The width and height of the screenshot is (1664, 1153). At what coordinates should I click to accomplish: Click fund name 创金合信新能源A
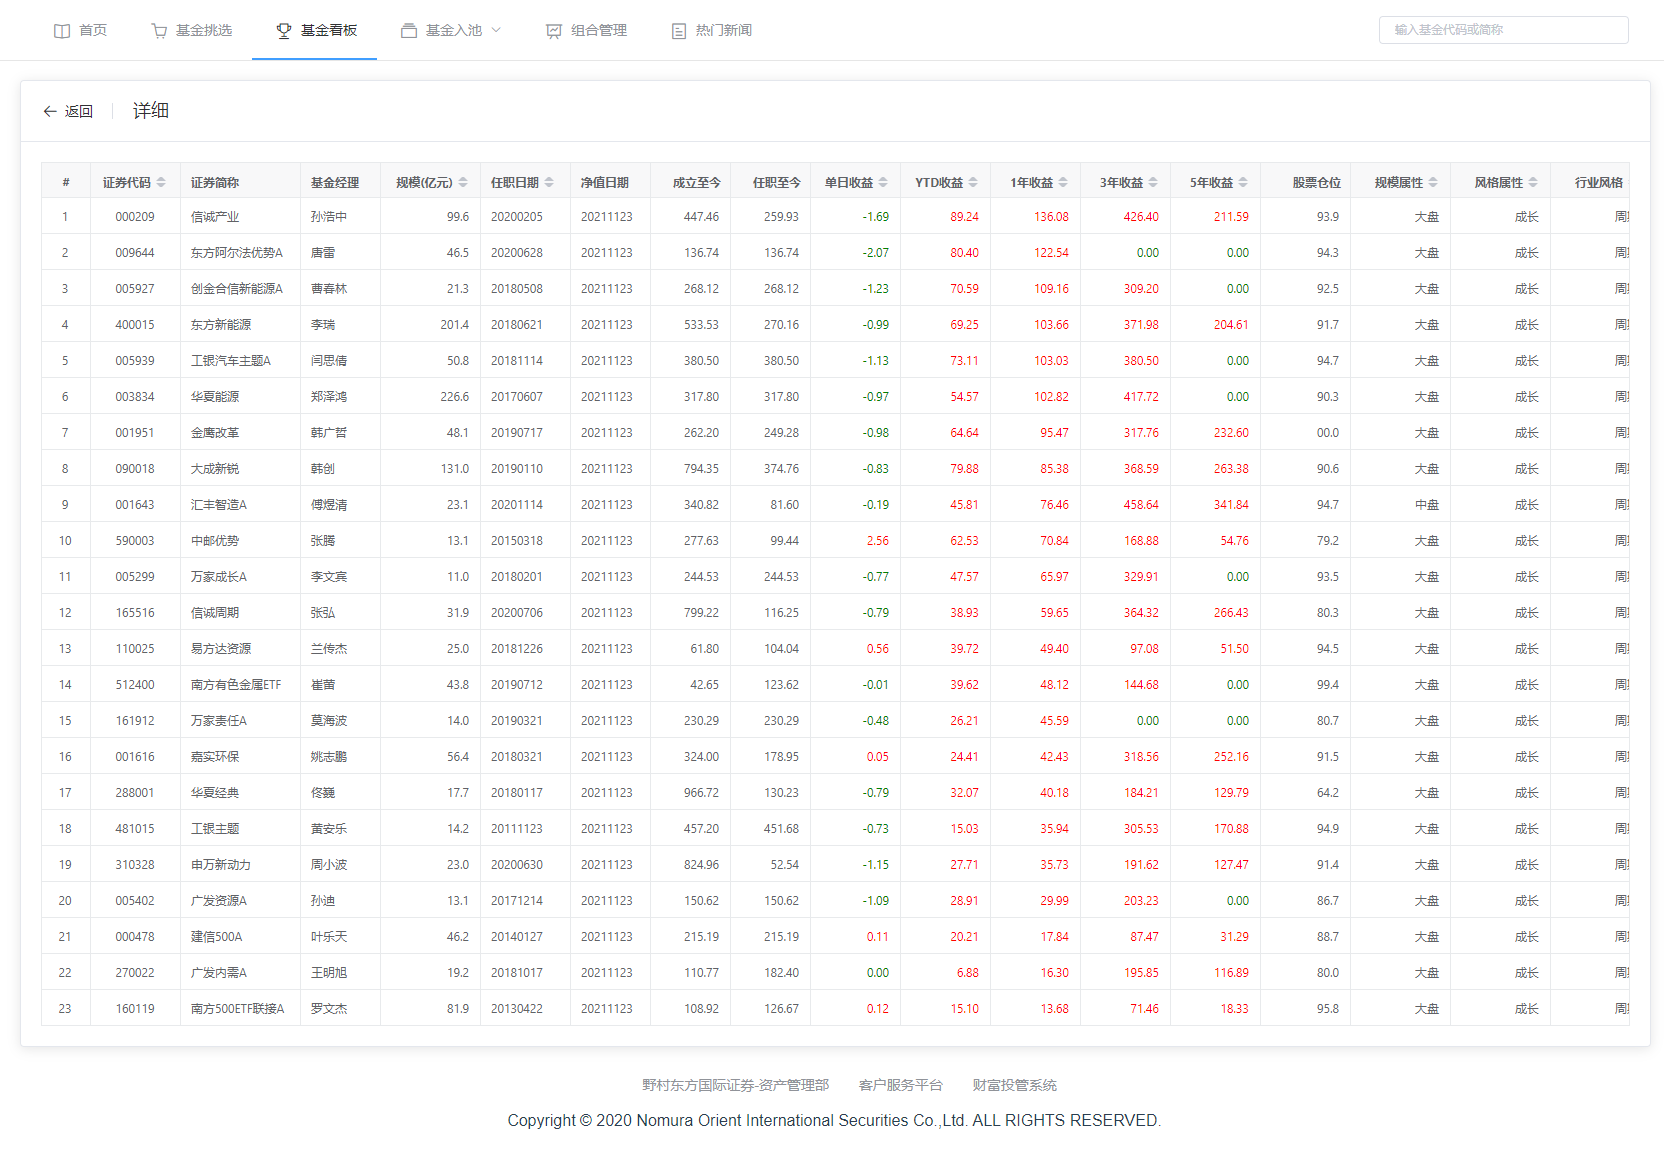[237, 289]
